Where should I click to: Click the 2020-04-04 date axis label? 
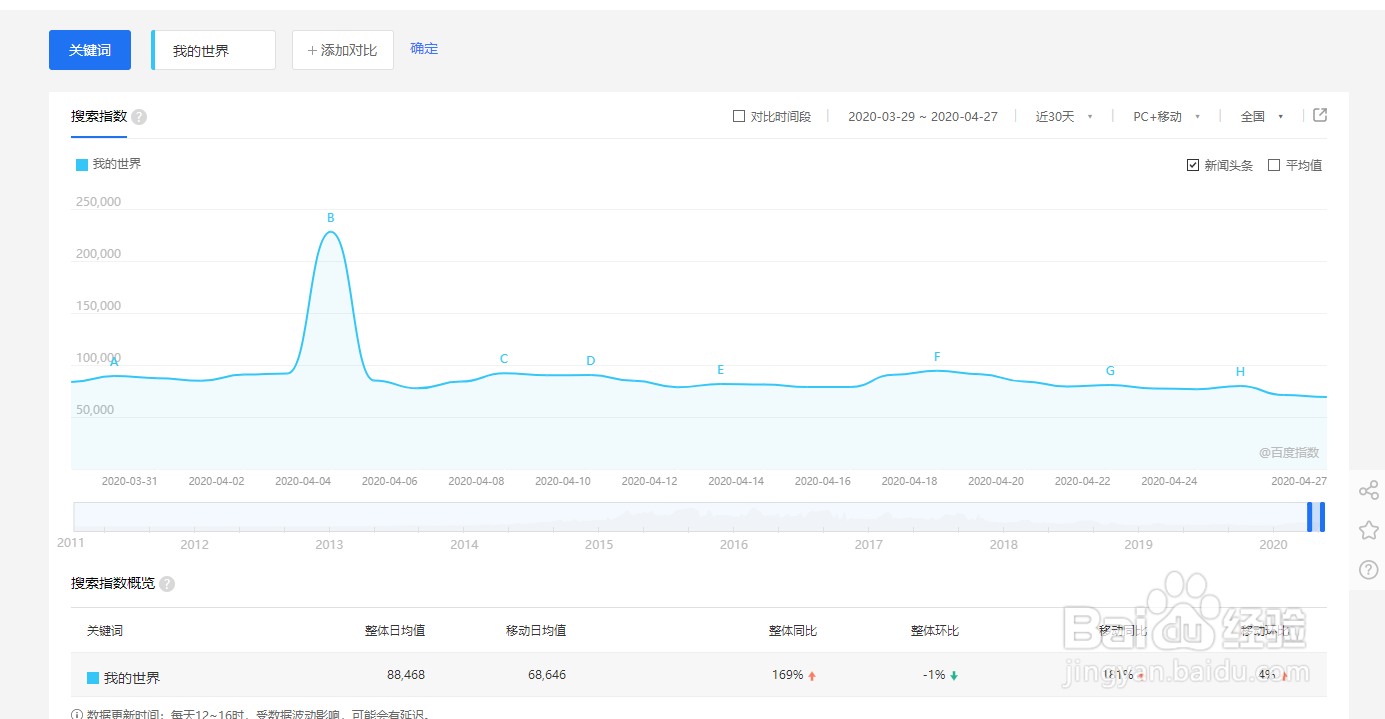point(303,481)
